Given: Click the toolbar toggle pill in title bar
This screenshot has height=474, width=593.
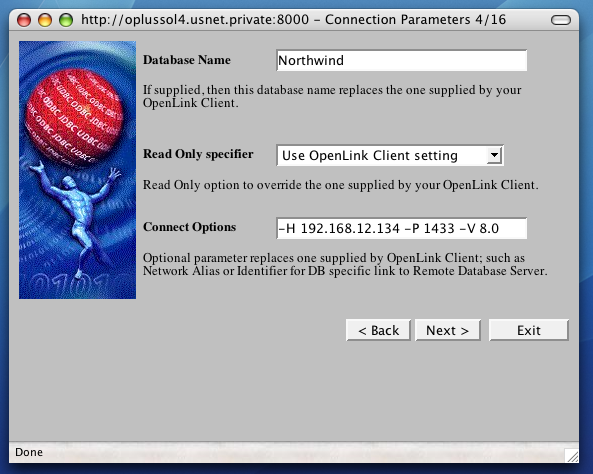Looking at the screenshot, I should tap(561, 20).
